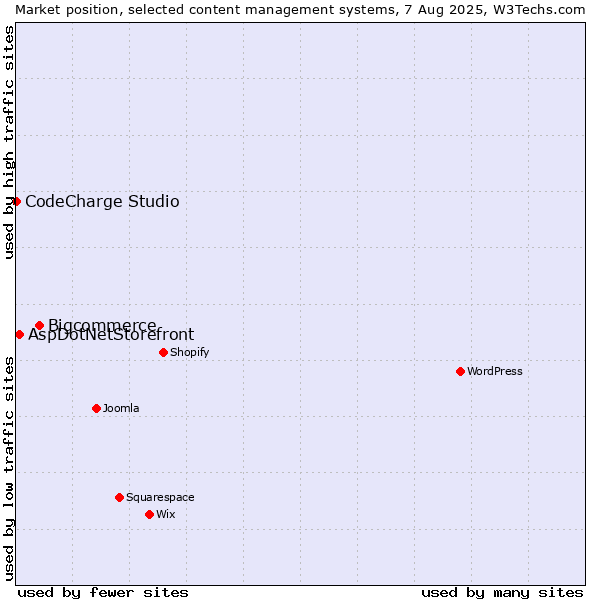Click the Shopify red data point
This screenshot has height=600, width=600.
[163, 352]
